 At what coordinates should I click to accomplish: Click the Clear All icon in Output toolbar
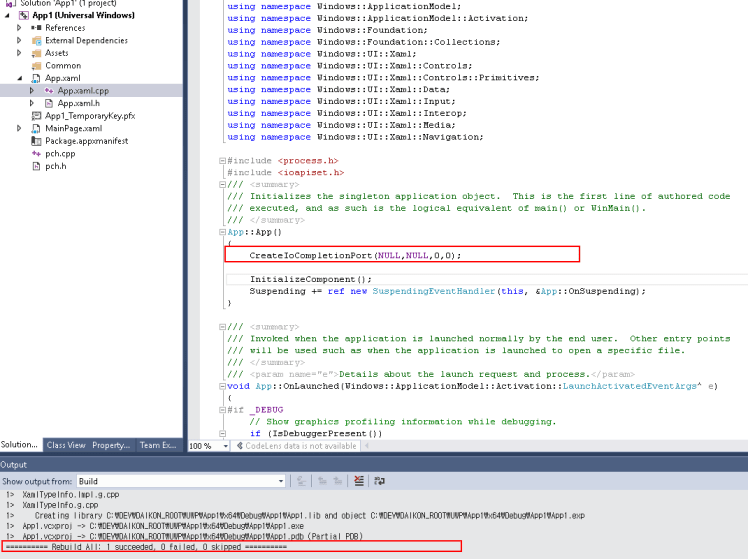359,481
